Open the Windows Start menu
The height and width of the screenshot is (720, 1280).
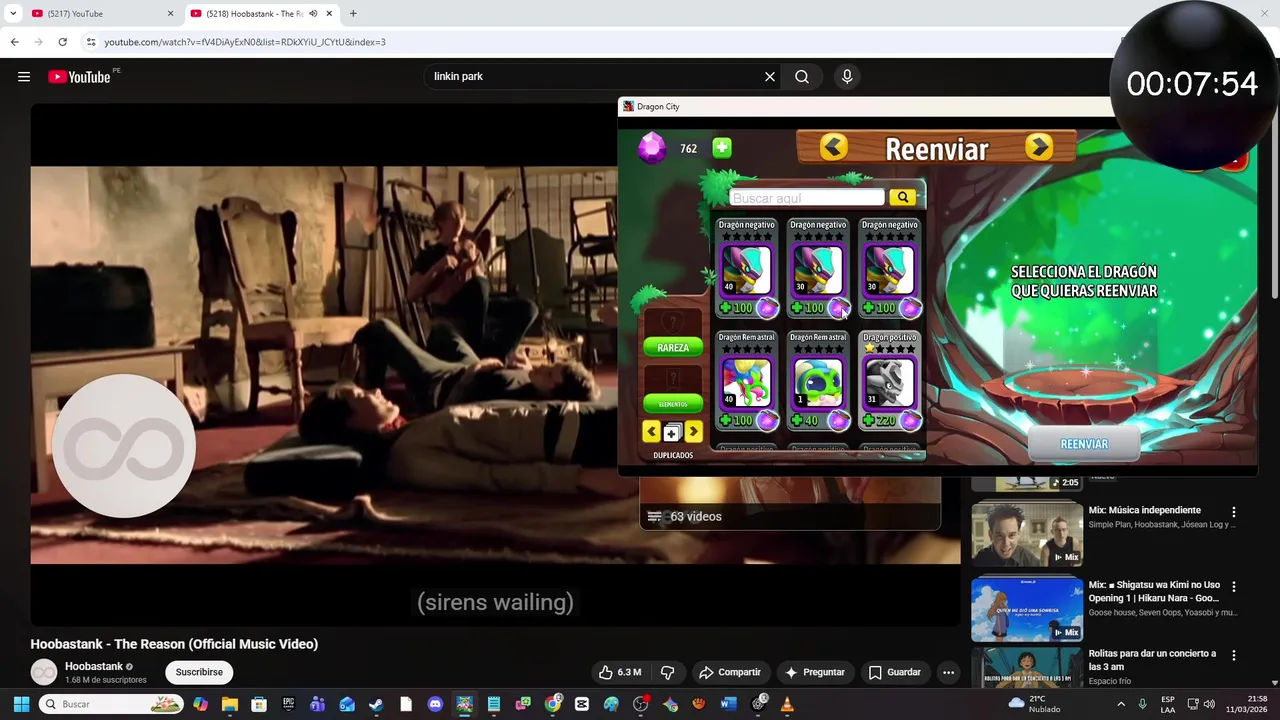pos(21,704)
